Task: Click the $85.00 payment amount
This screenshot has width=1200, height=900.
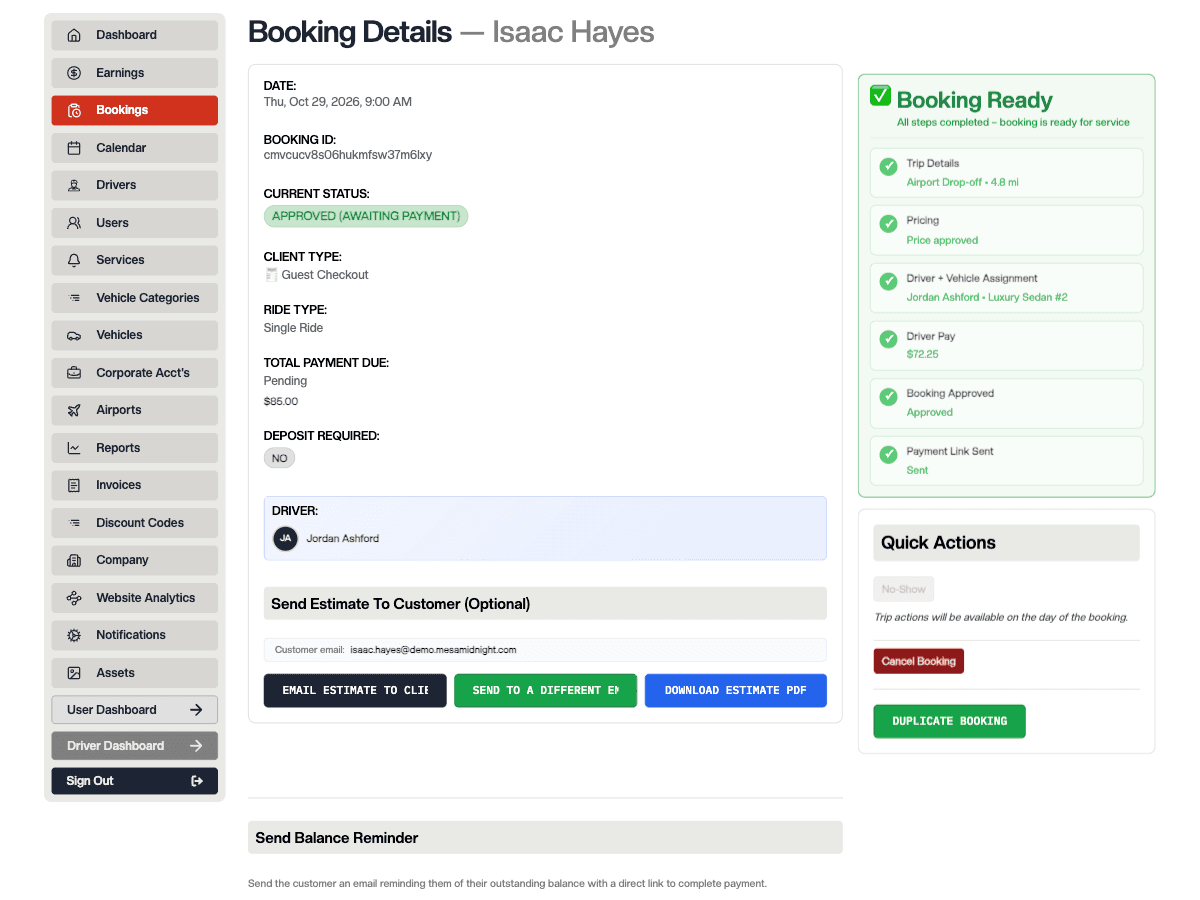Action: pos(281,401)
